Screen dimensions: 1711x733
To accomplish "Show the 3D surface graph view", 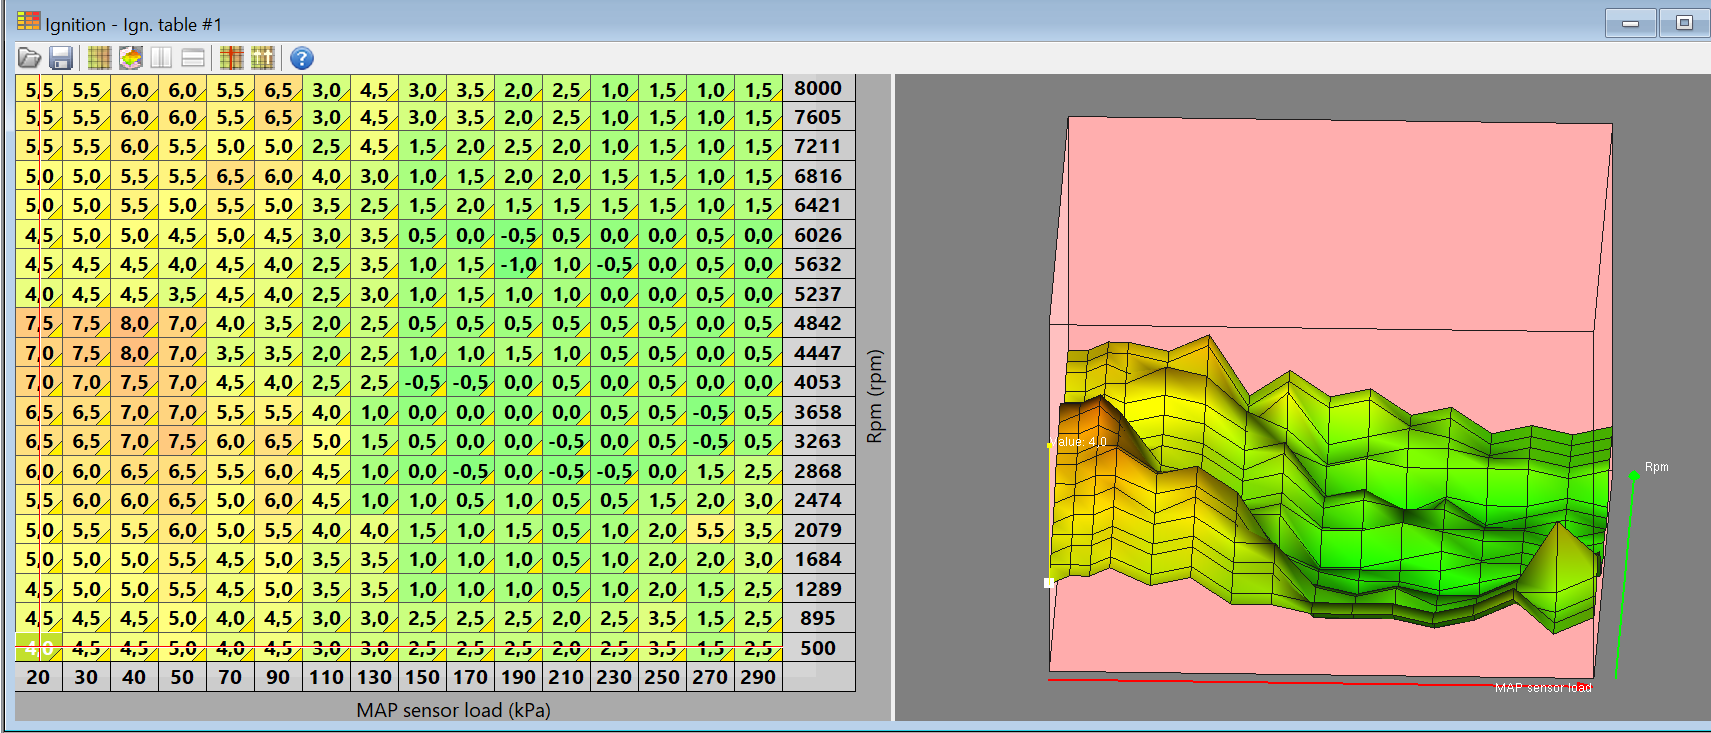I will coord(130,58).
